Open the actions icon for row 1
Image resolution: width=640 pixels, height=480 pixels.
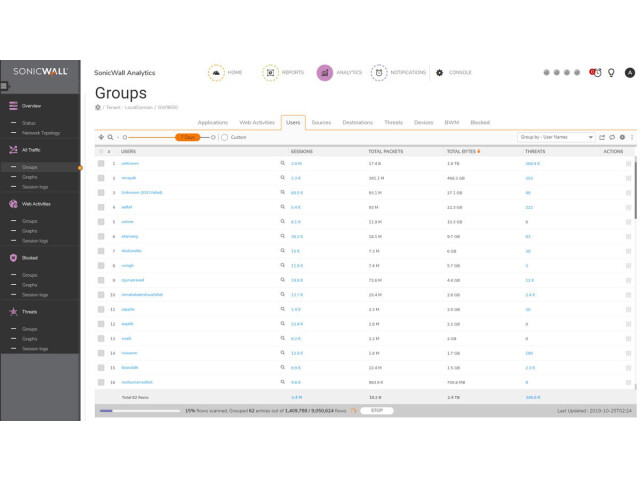628,163
